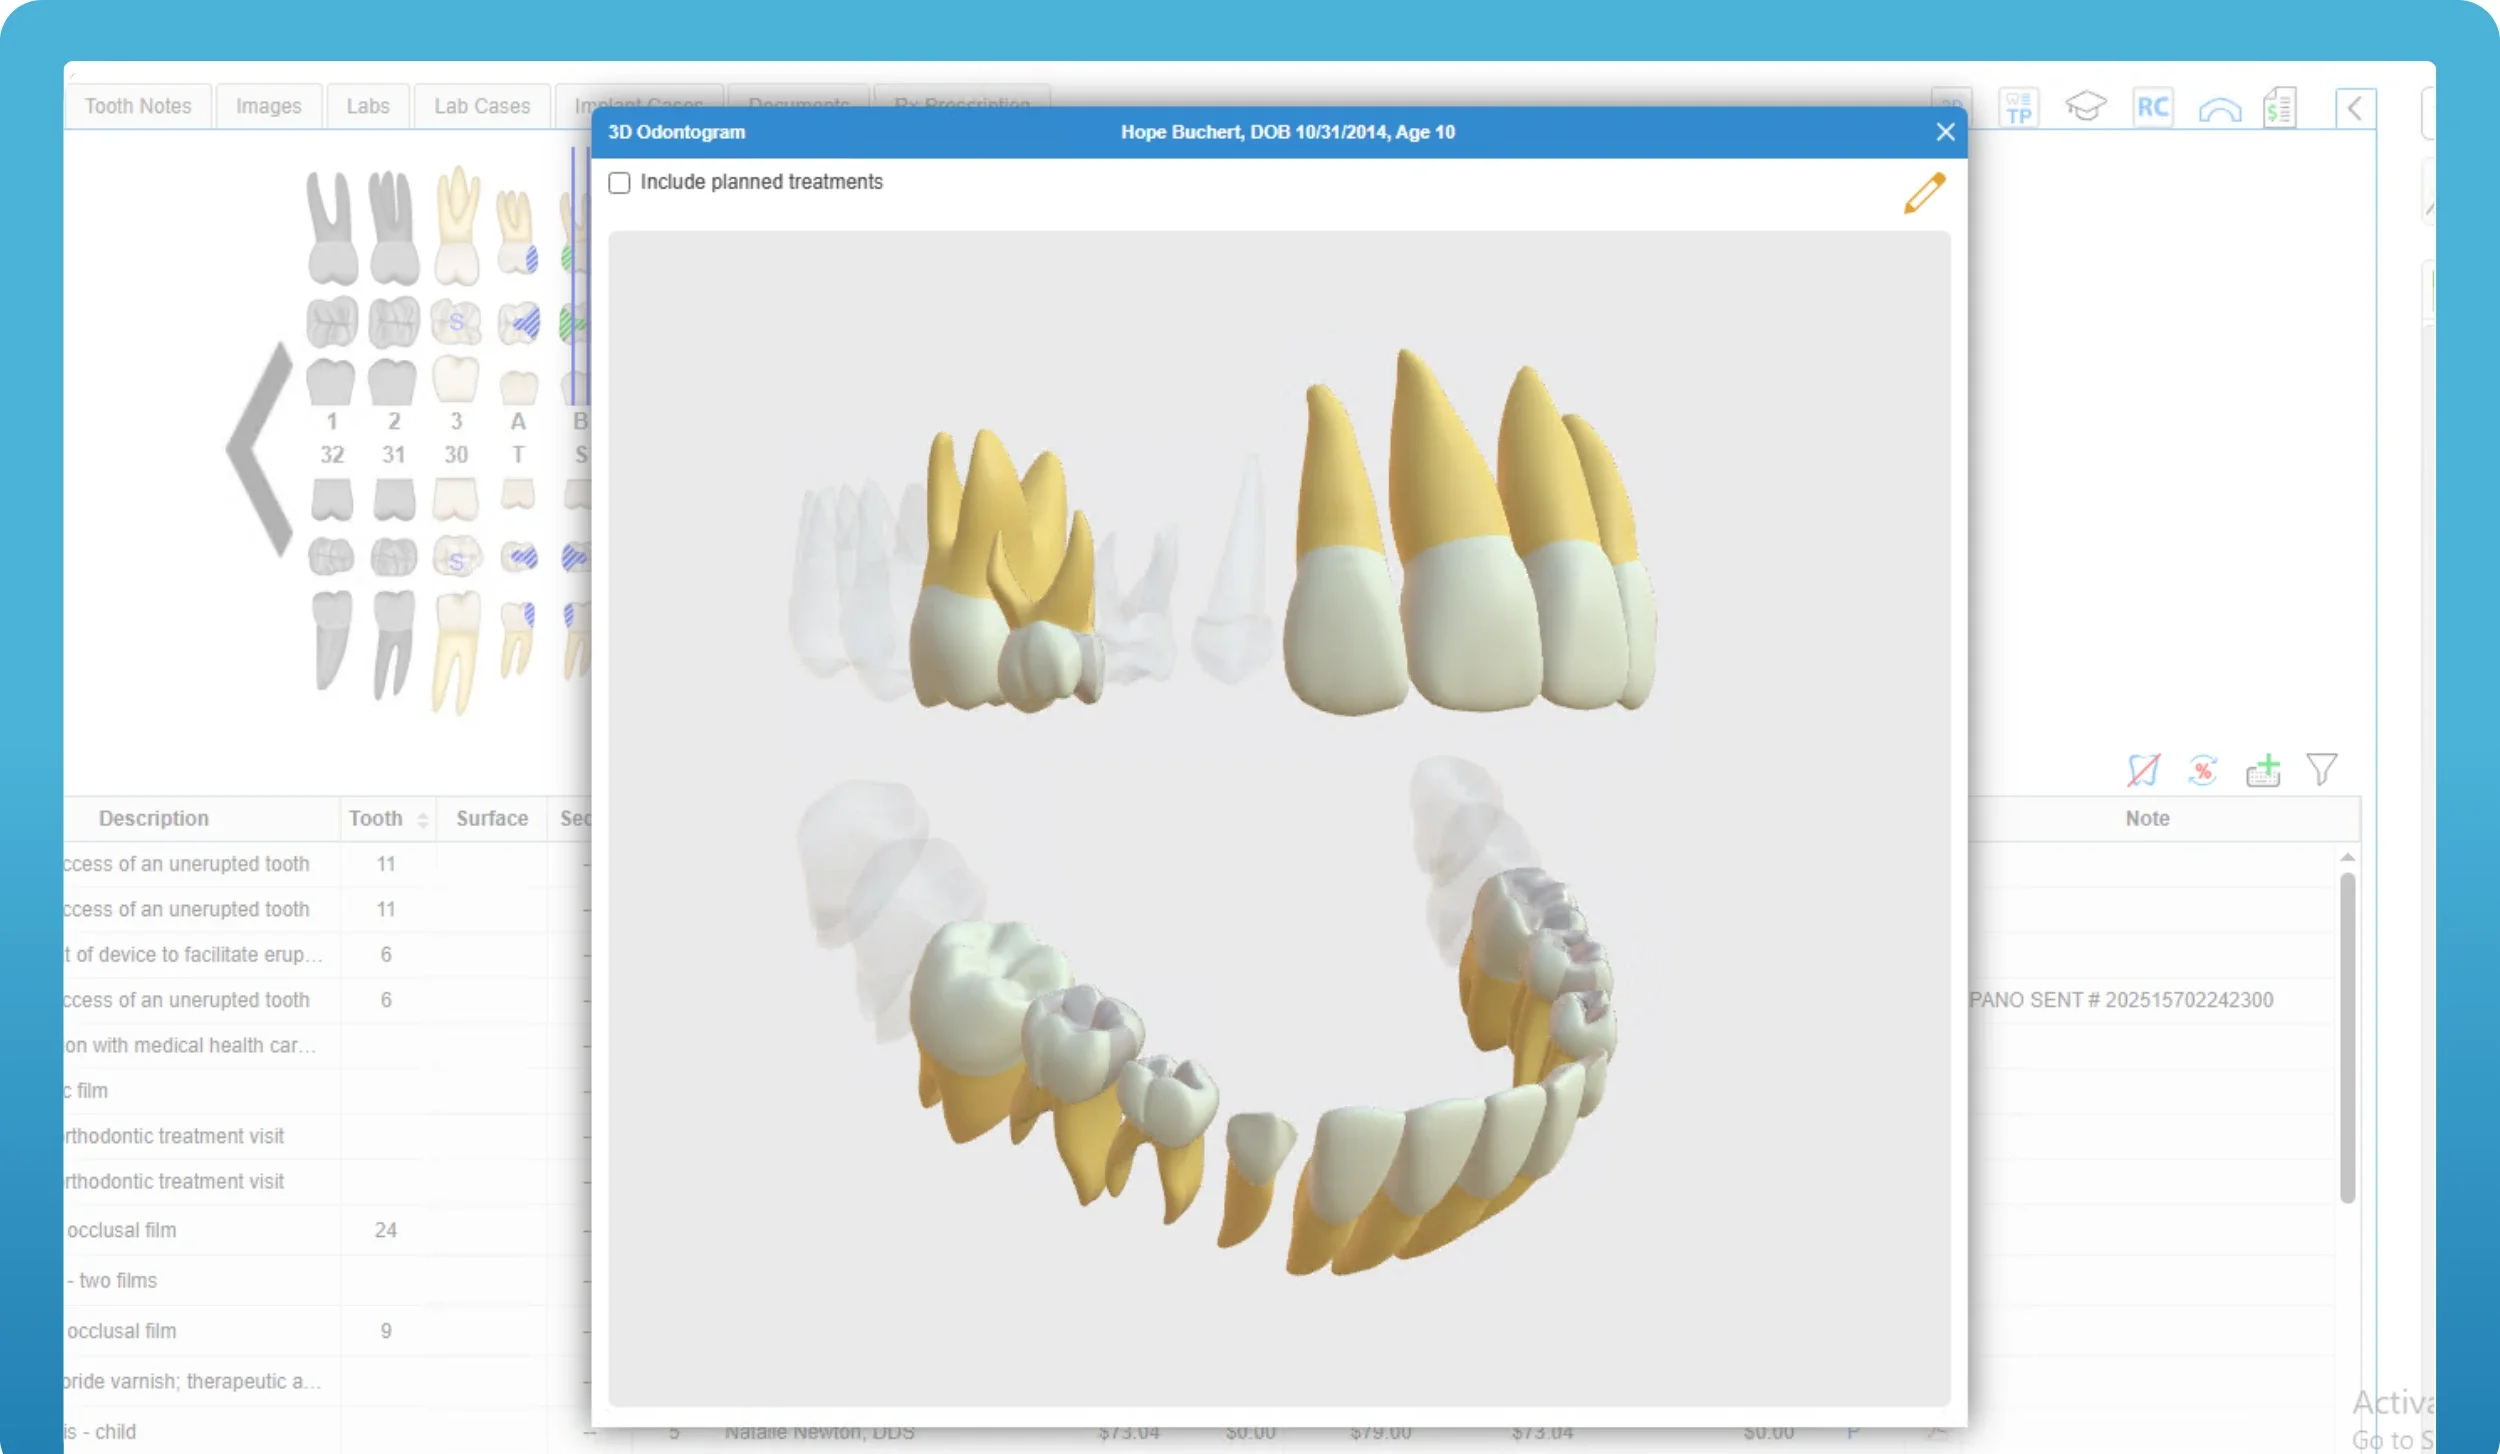Click the percent refresh icon
The image size is (2500, 1454).
(2202, 770)
